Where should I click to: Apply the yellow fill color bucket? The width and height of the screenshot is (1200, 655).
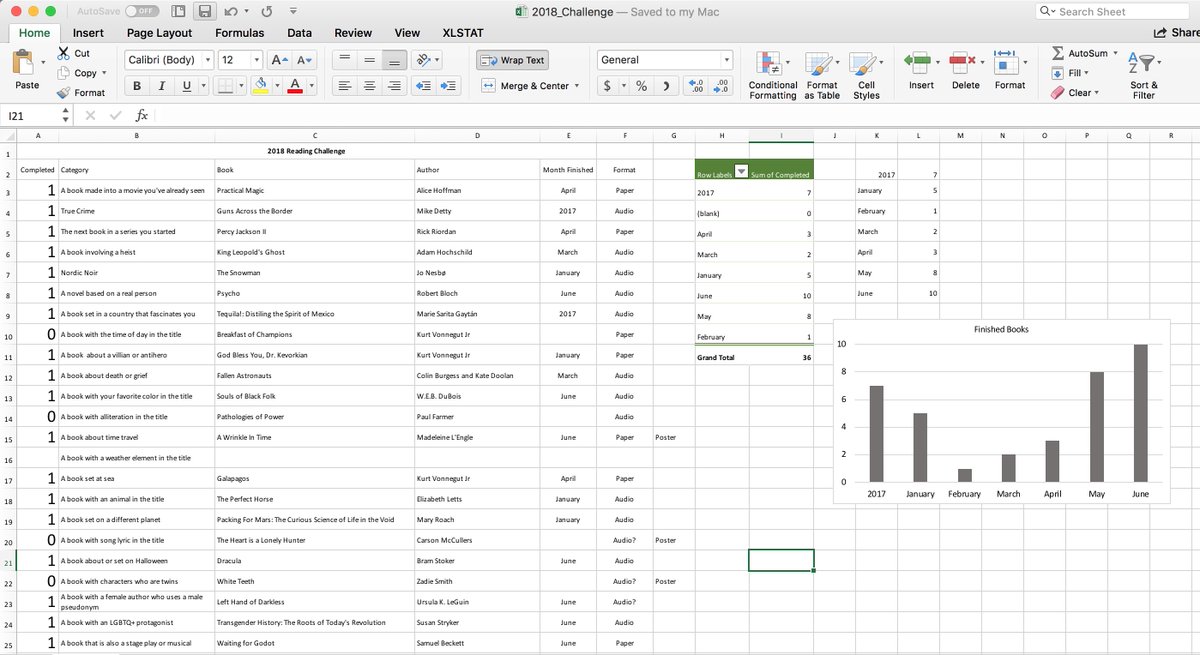pos(260,86)
